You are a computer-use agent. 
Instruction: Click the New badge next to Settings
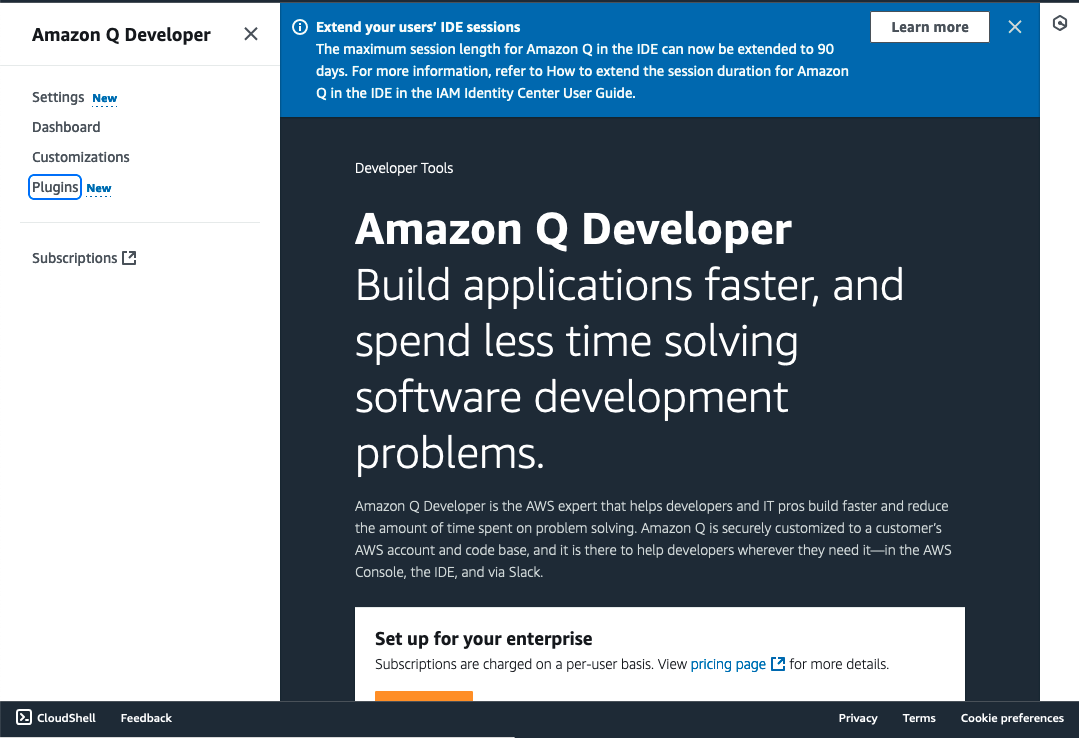click(x=104, y=97)
